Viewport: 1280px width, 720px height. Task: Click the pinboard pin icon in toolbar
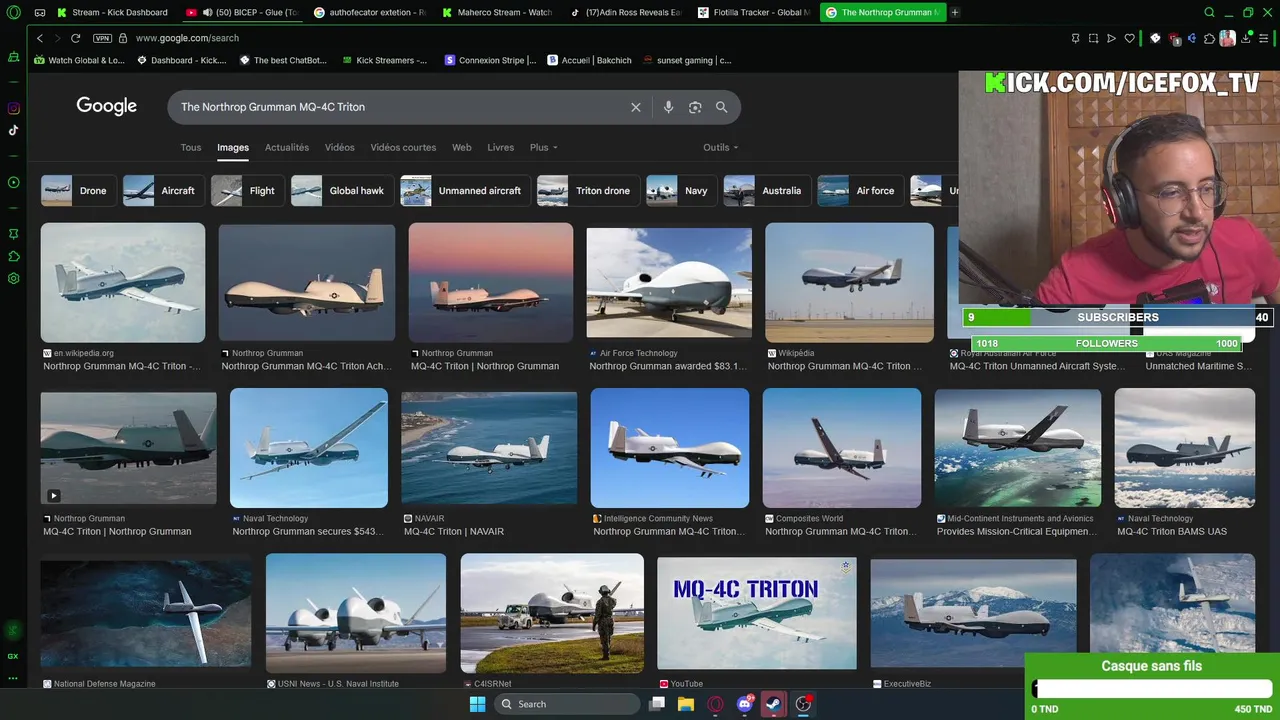tap(1075, 38)
